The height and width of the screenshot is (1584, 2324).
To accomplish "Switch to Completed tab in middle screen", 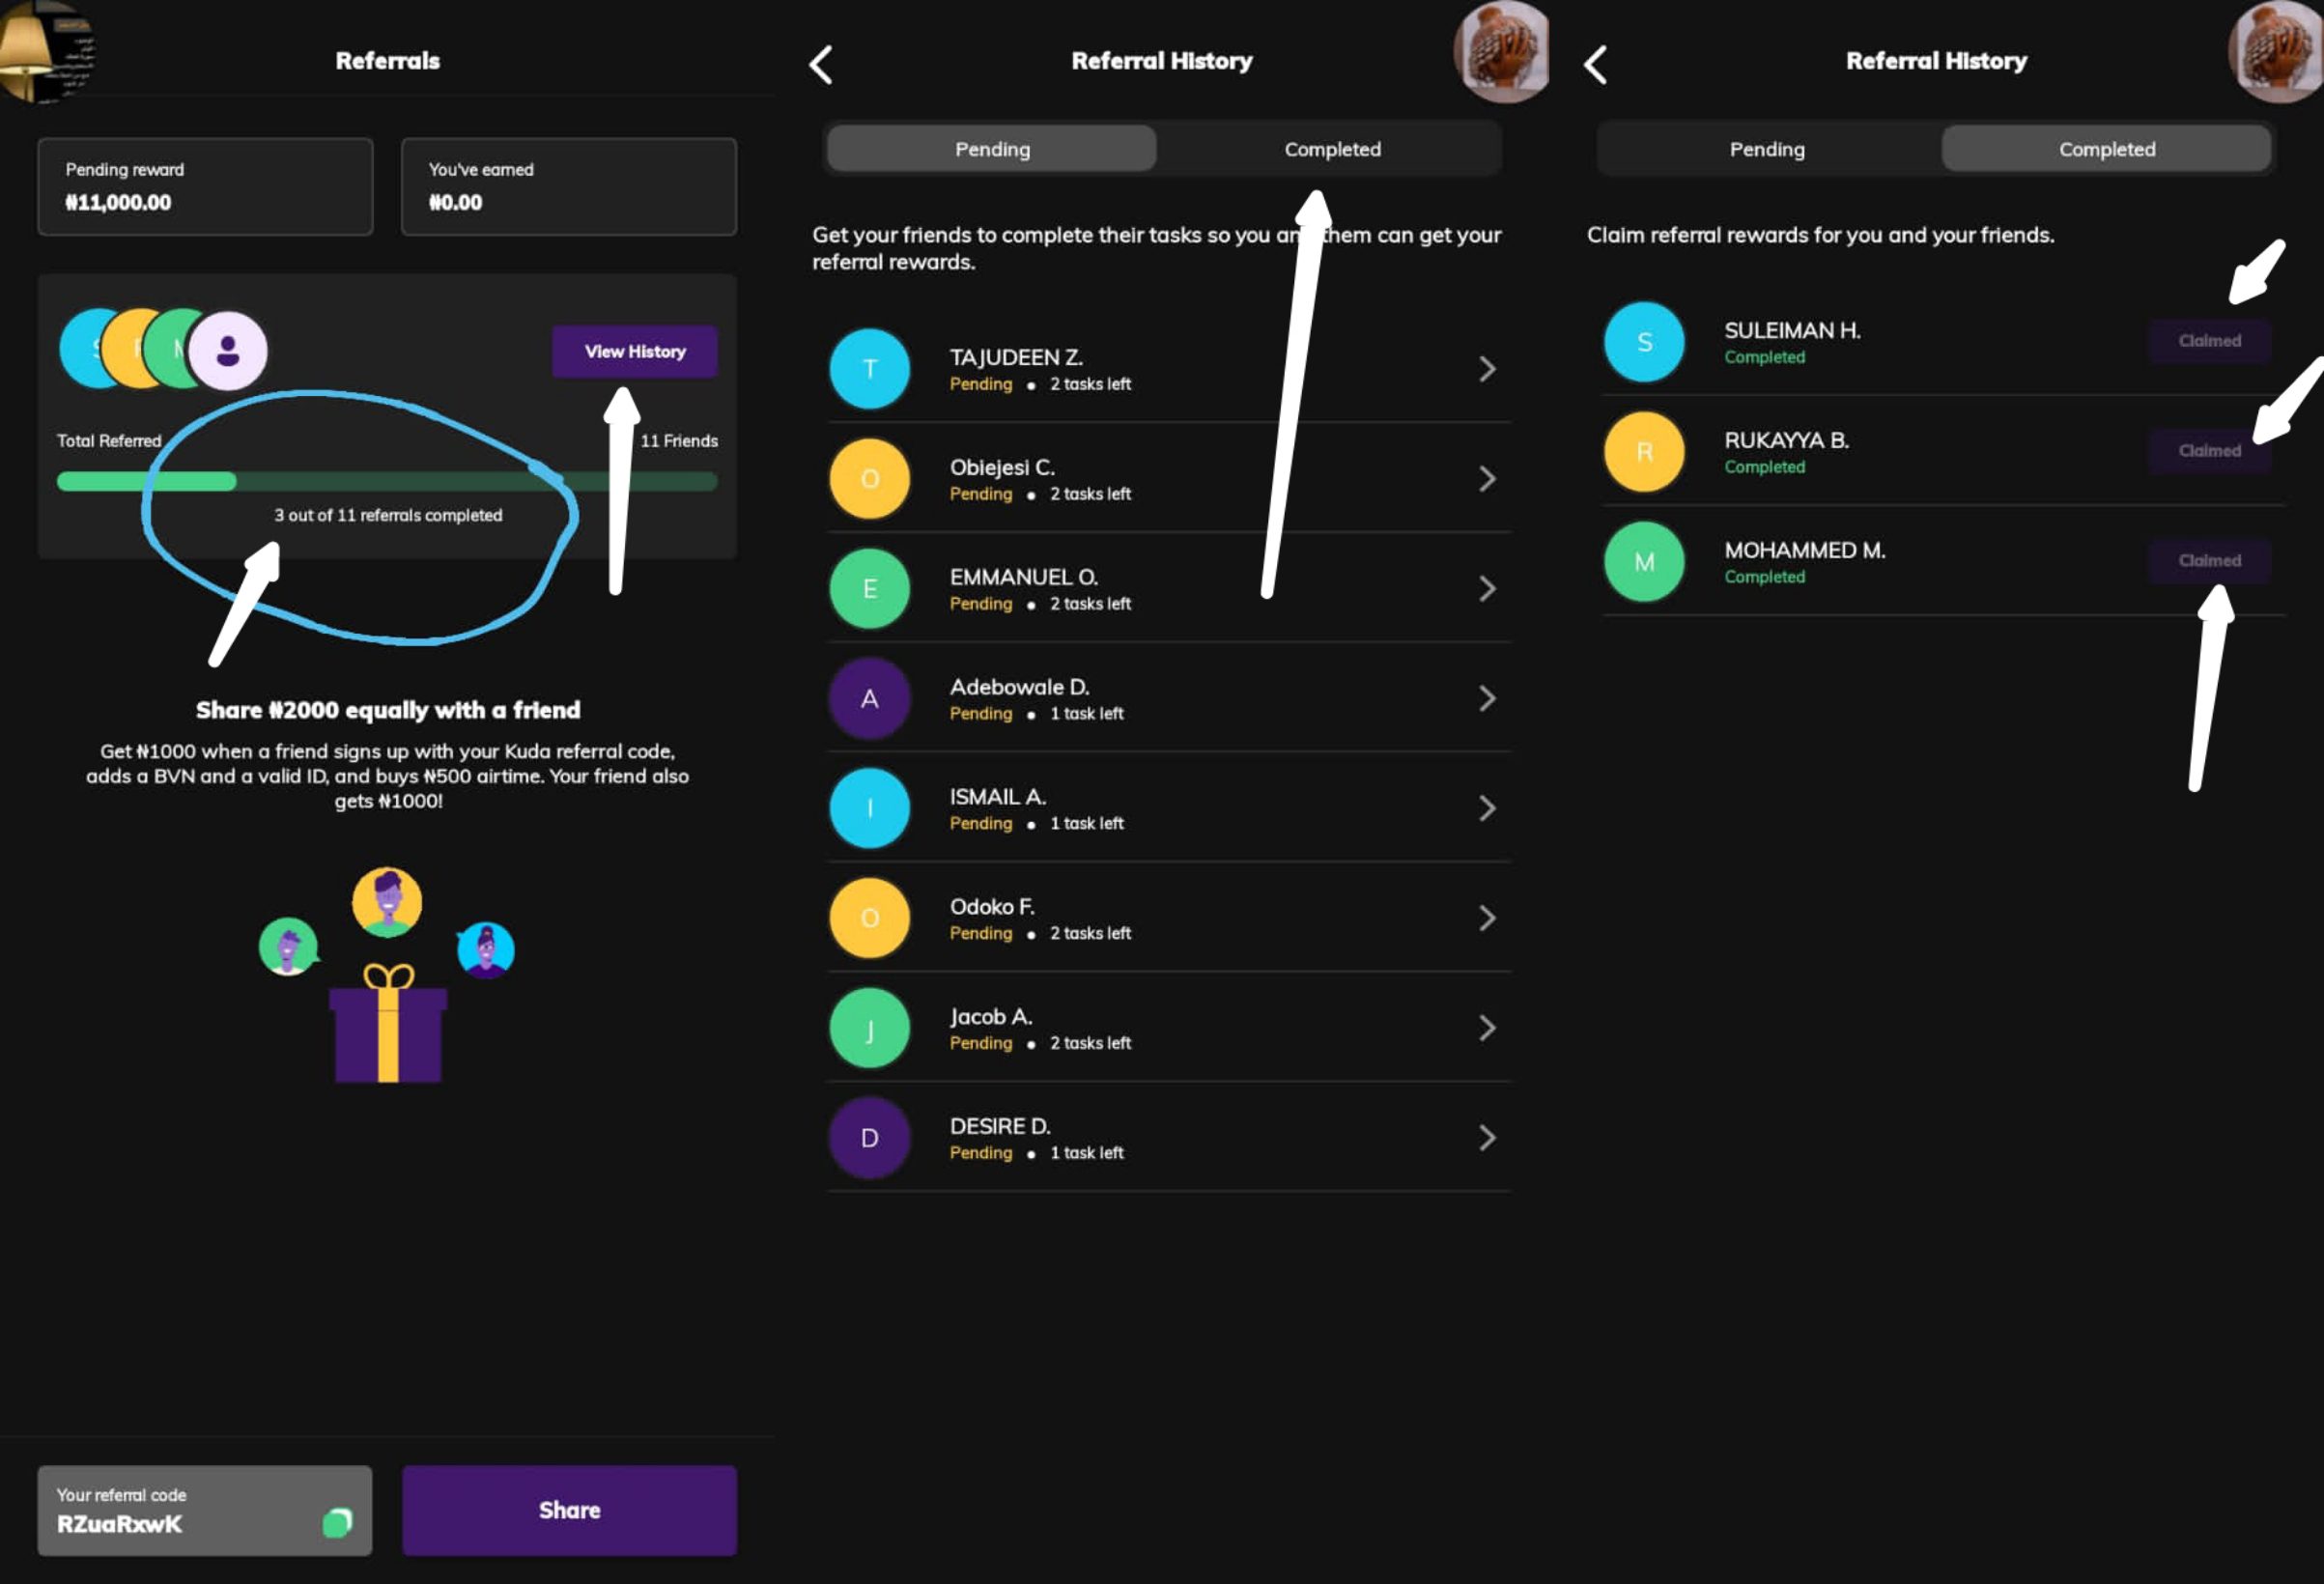I will 1332,149.
